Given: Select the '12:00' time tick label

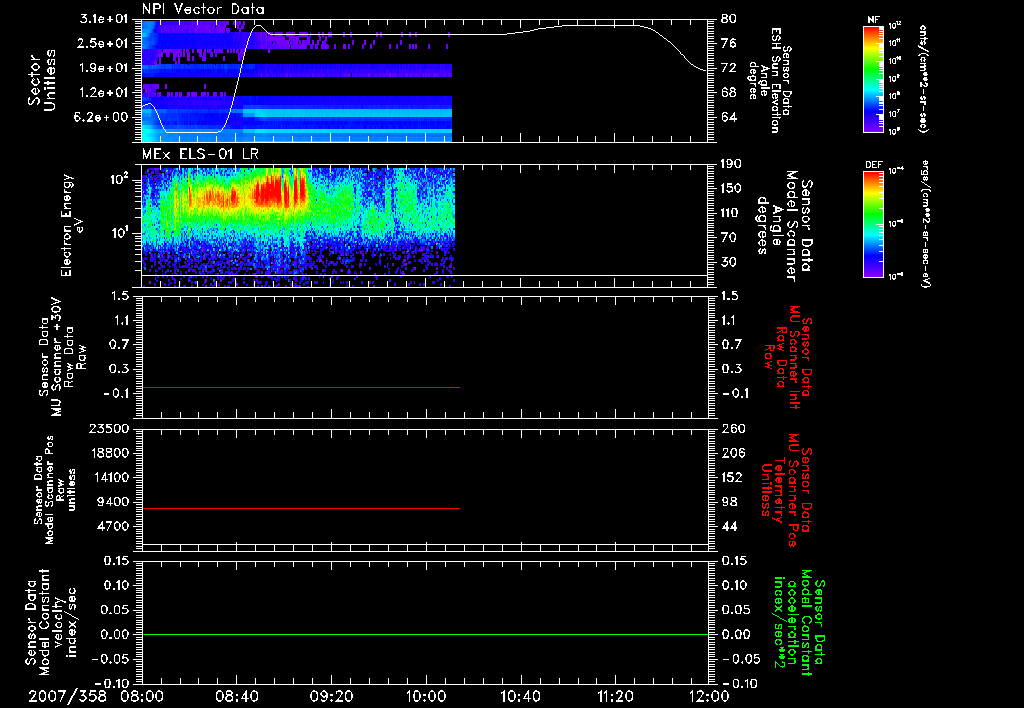Looking at the screenshot, I should [709, 696].
